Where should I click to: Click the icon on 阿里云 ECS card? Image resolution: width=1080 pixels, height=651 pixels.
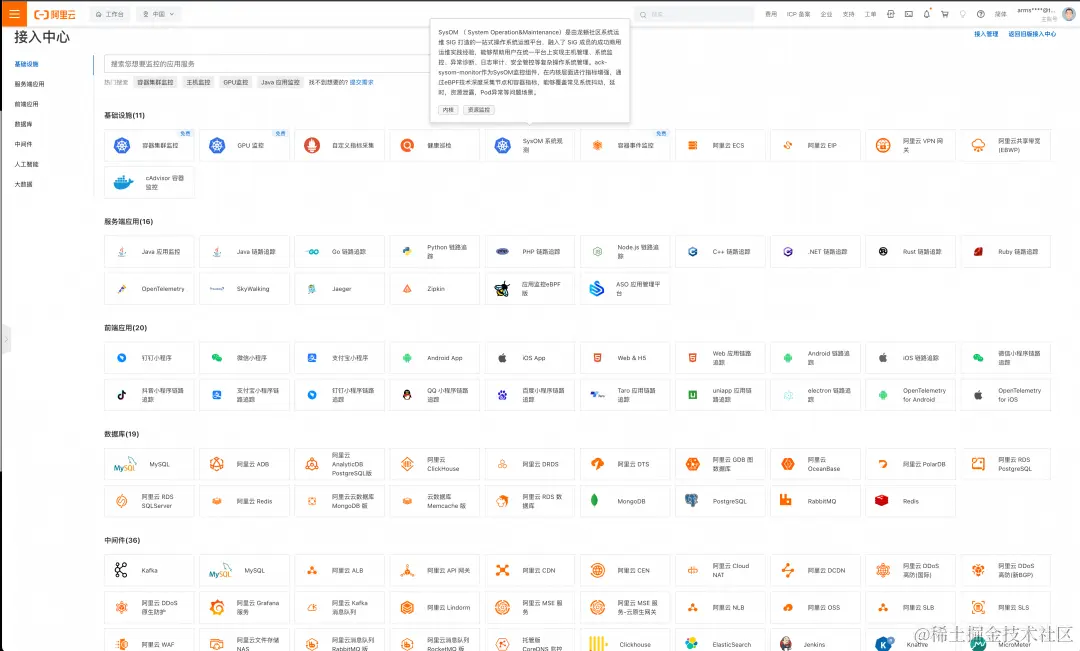(x=692, y=145)
